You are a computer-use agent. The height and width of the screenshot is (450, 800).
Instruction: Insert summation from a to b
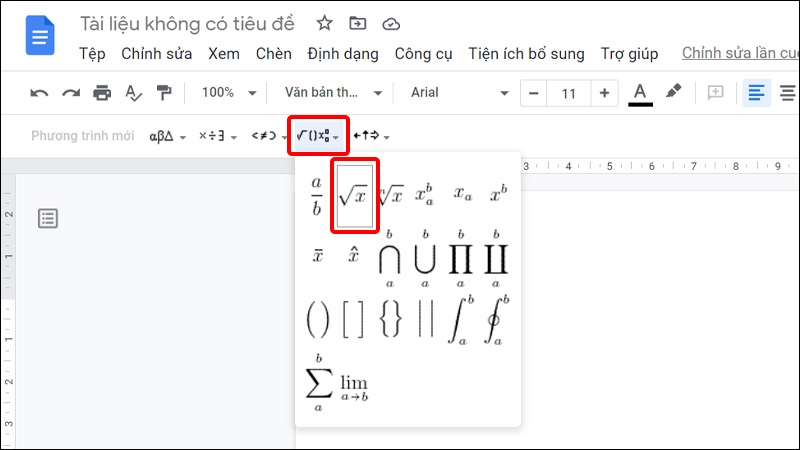319,383
